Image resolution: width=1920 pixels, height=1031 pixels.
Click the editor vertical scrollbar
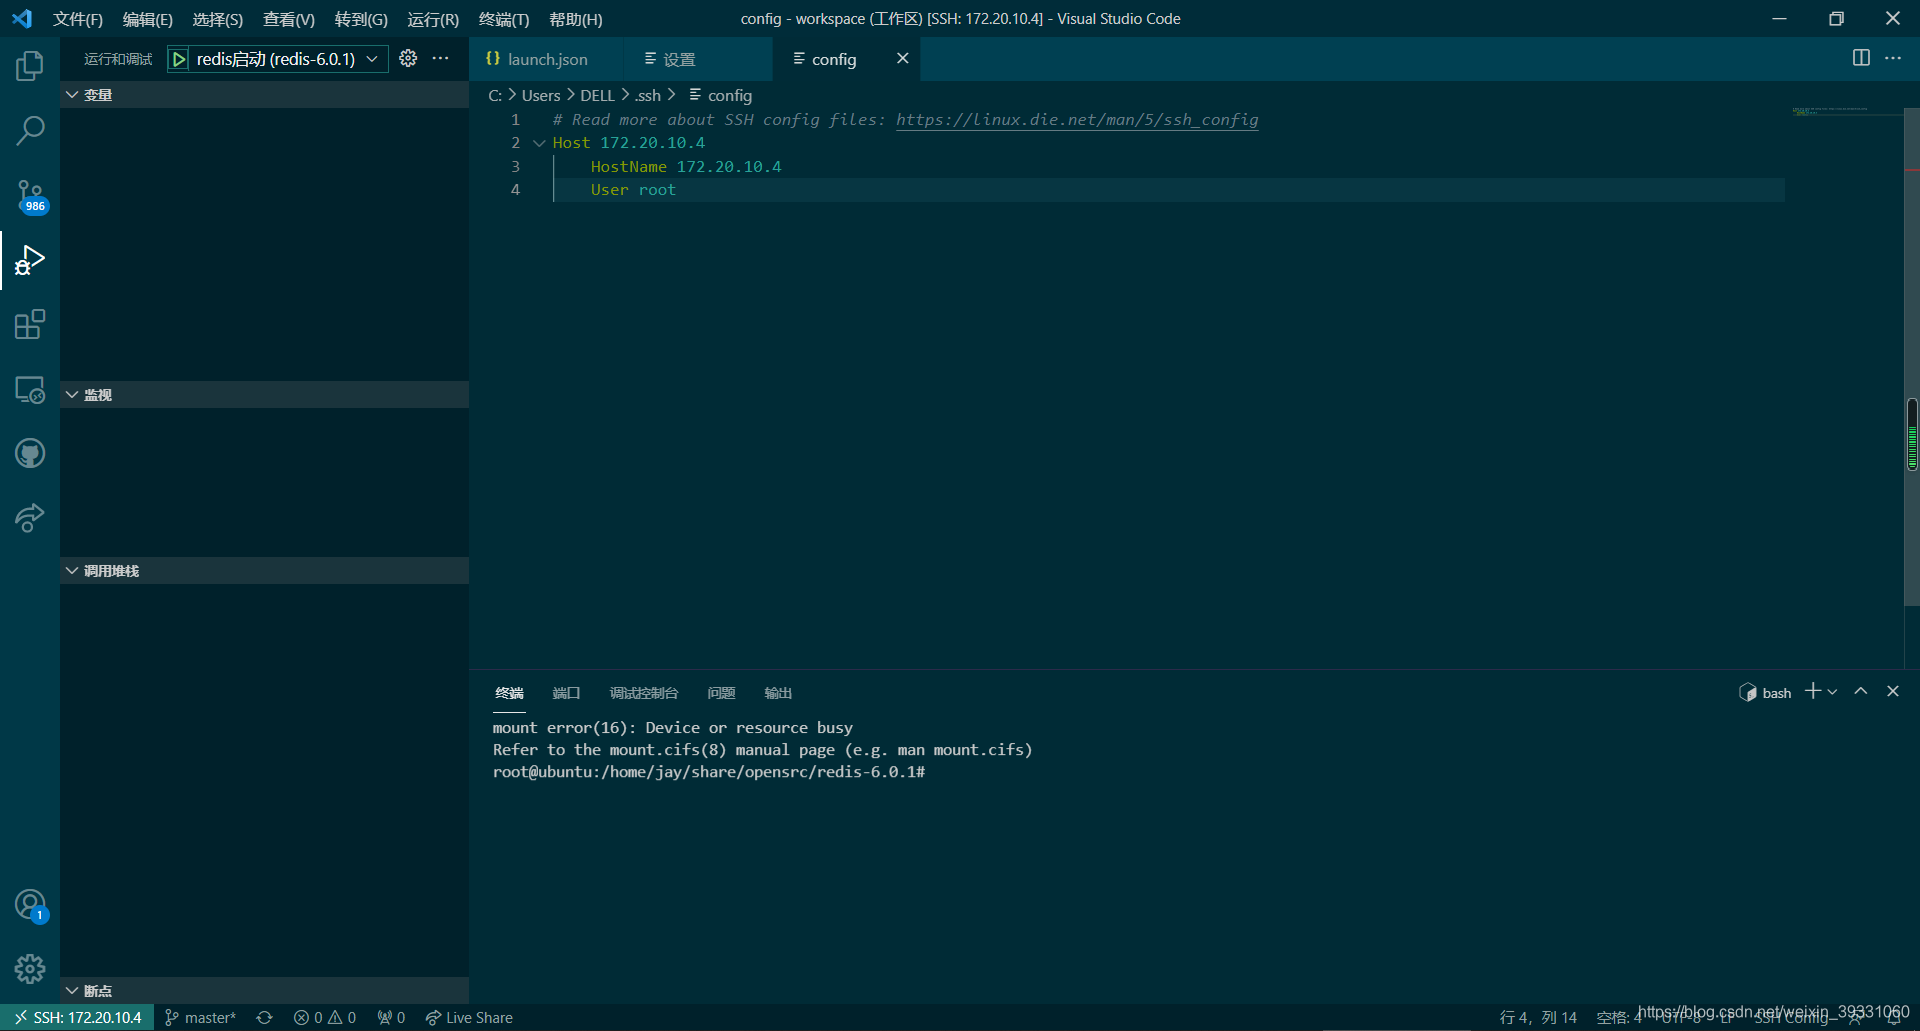click(1912, 355)
